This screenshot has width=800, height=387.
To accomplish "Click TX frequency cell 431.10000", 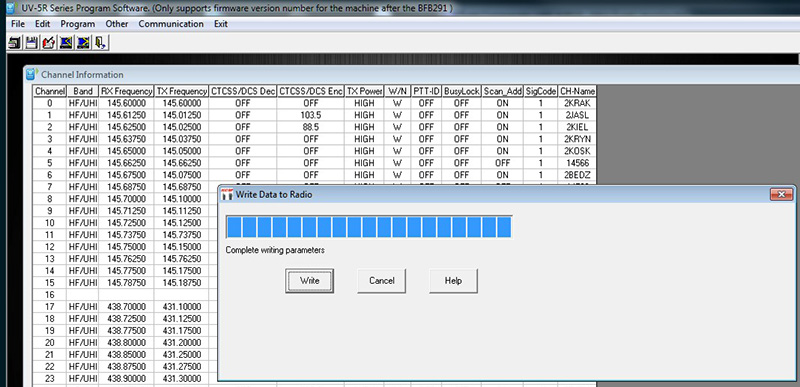I will (x=182, y=307).
